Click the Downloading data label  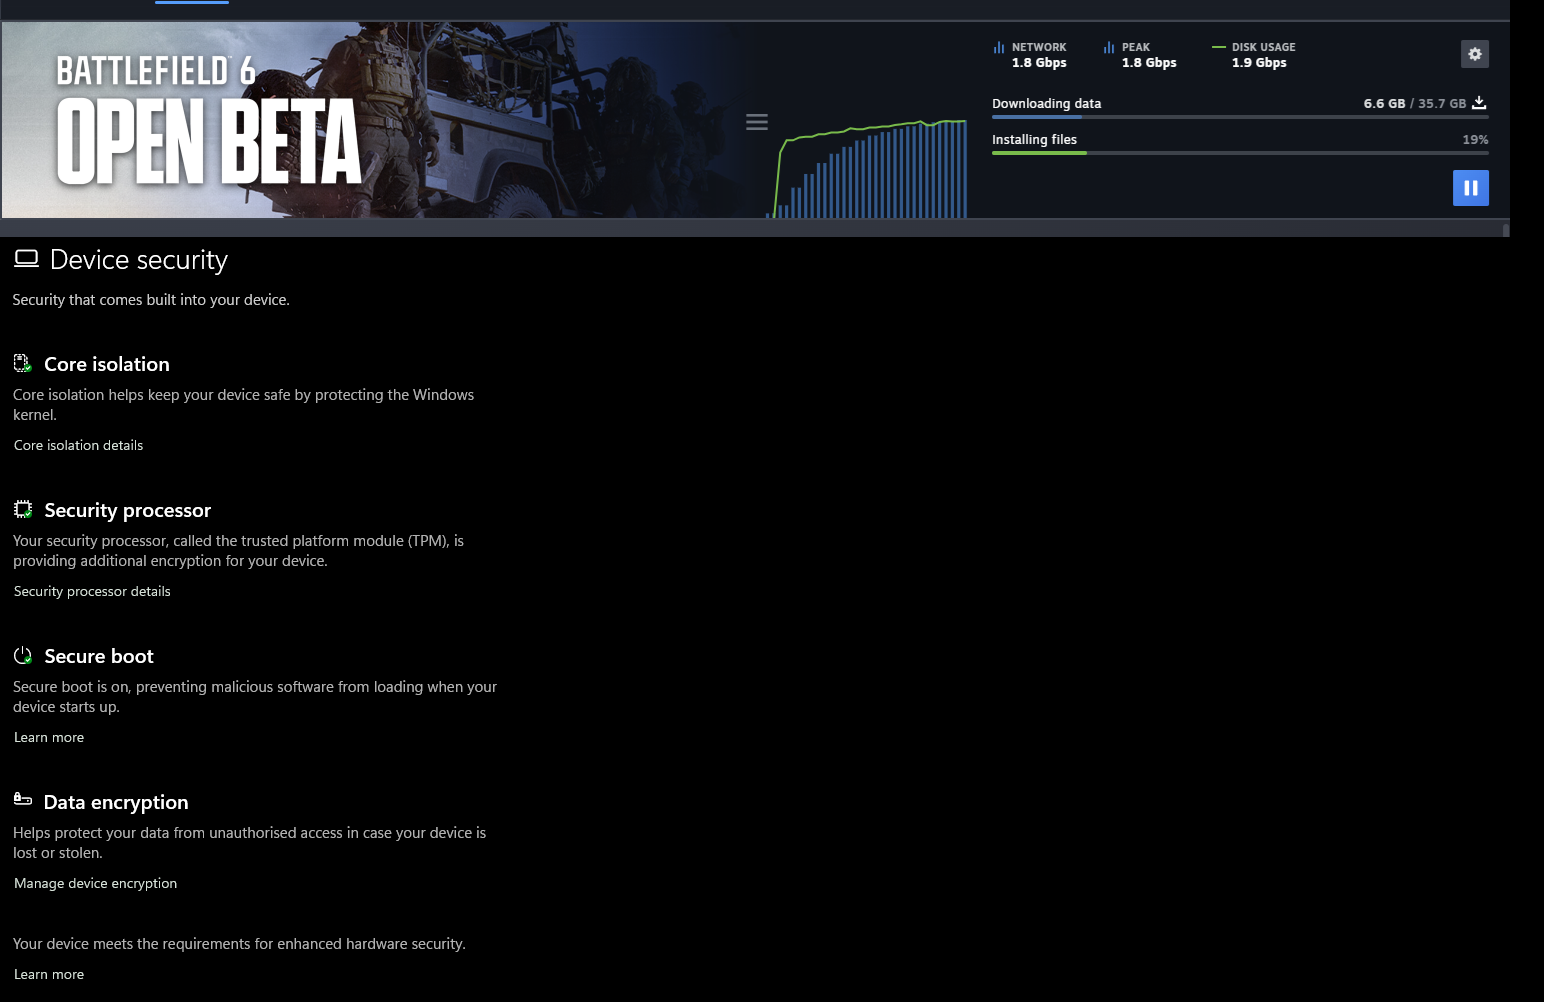1046,103
